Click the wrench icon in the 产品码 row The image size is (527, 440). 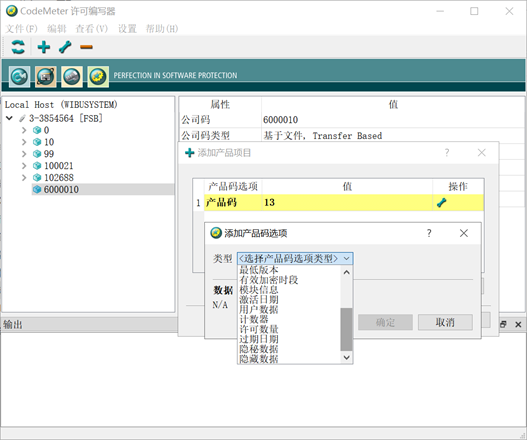point(441,203)
